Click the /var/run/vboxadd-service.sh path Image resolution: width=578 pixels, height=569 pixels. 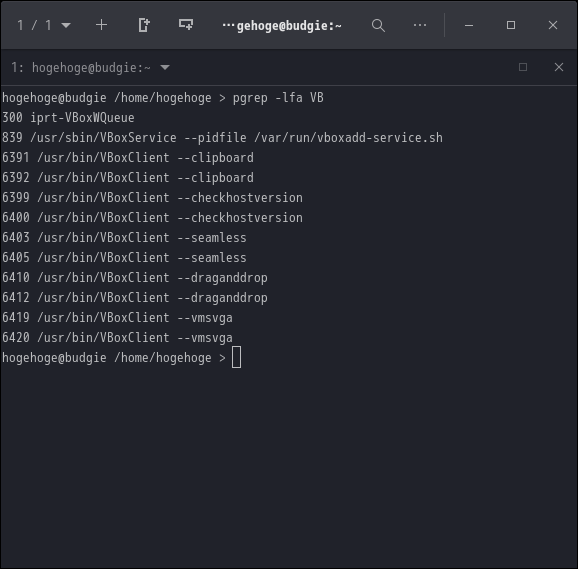pos(348,138)
